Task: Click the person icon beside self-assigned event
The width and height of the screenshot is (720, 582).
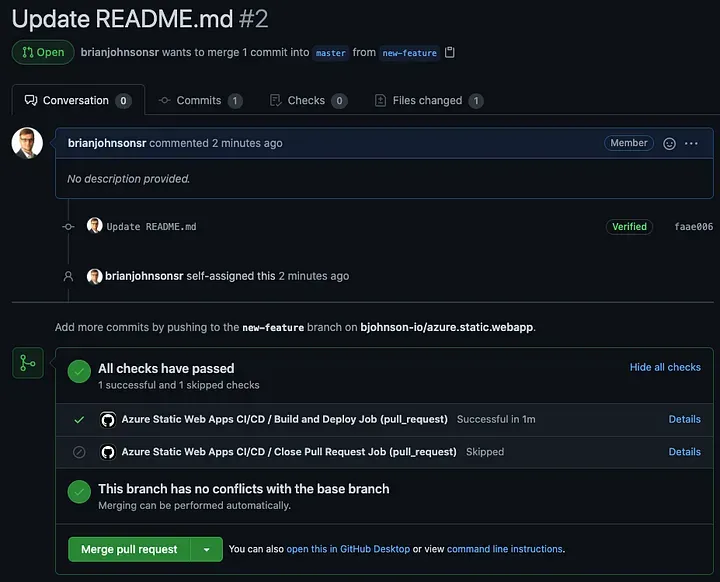Action: pyautogui.click(x=68, y=276)
